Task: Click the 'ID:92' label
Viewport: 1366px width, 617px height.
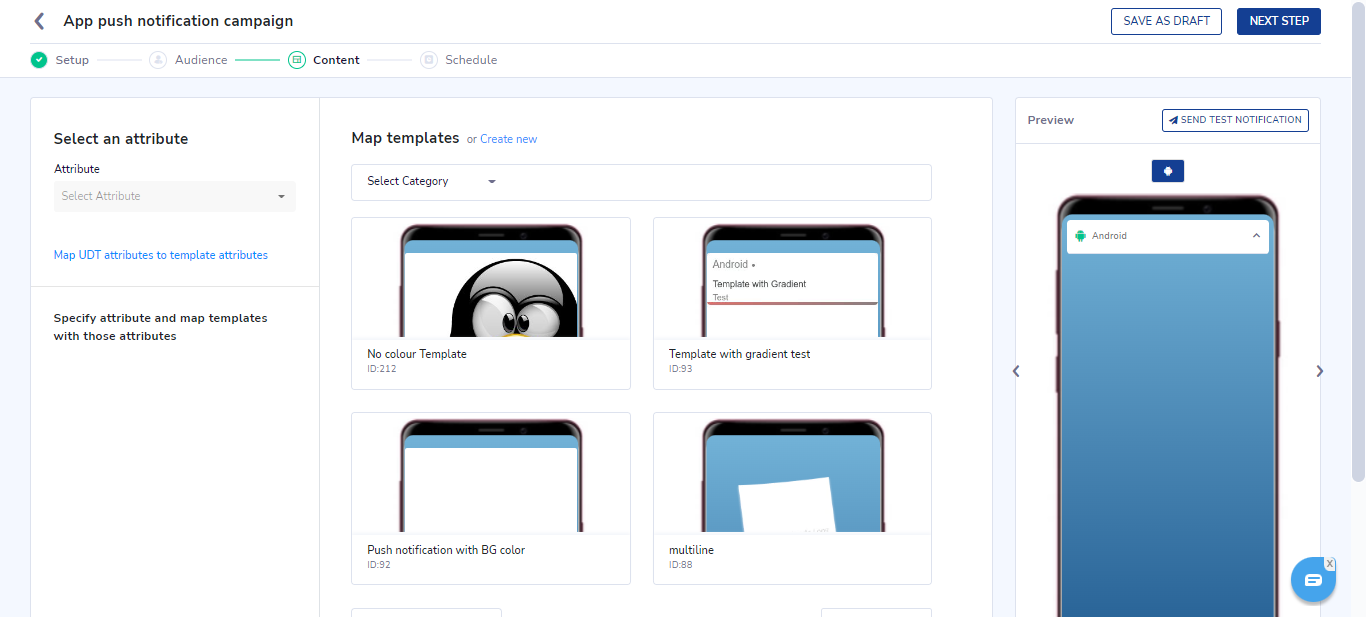Action: click(x=379, y=565)
